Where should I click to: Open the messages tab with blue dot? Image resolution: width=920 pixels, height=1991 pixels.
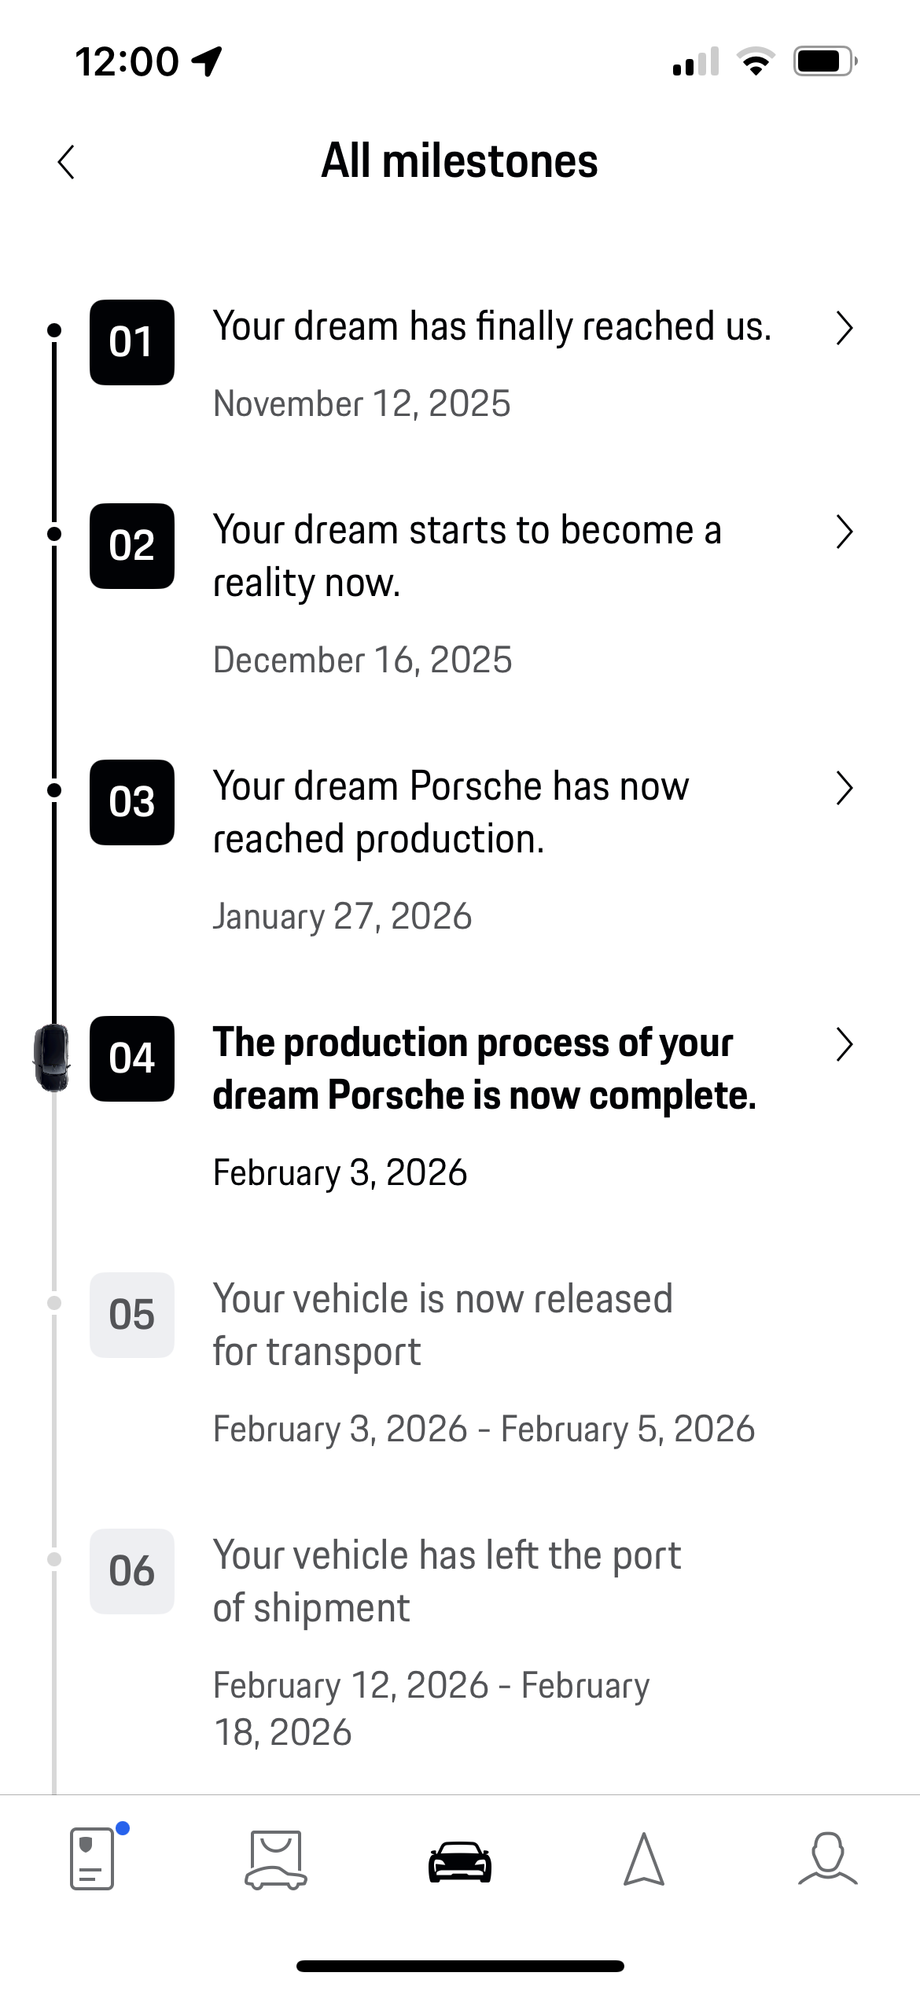click(x=93, y=1859)
